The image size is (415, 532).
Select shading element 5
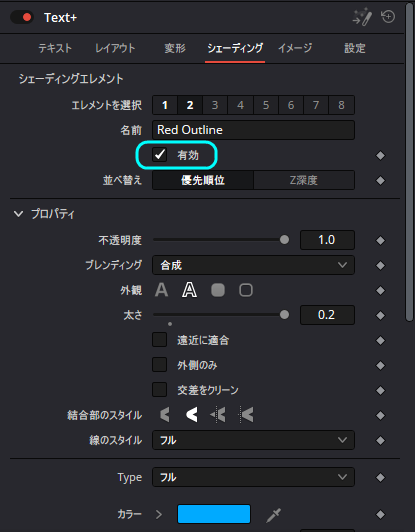(x=266, y=105)
